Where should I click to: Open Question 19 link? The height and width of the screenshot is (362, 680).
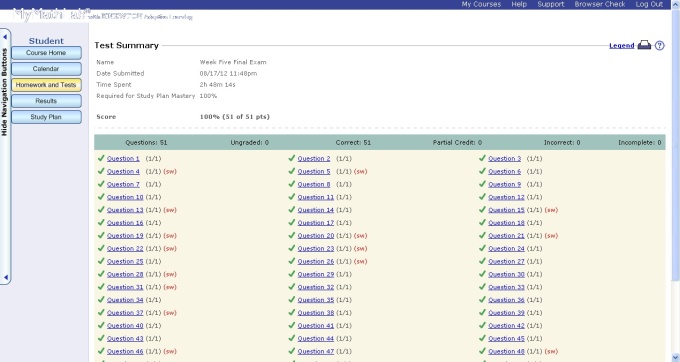(125, 236)
